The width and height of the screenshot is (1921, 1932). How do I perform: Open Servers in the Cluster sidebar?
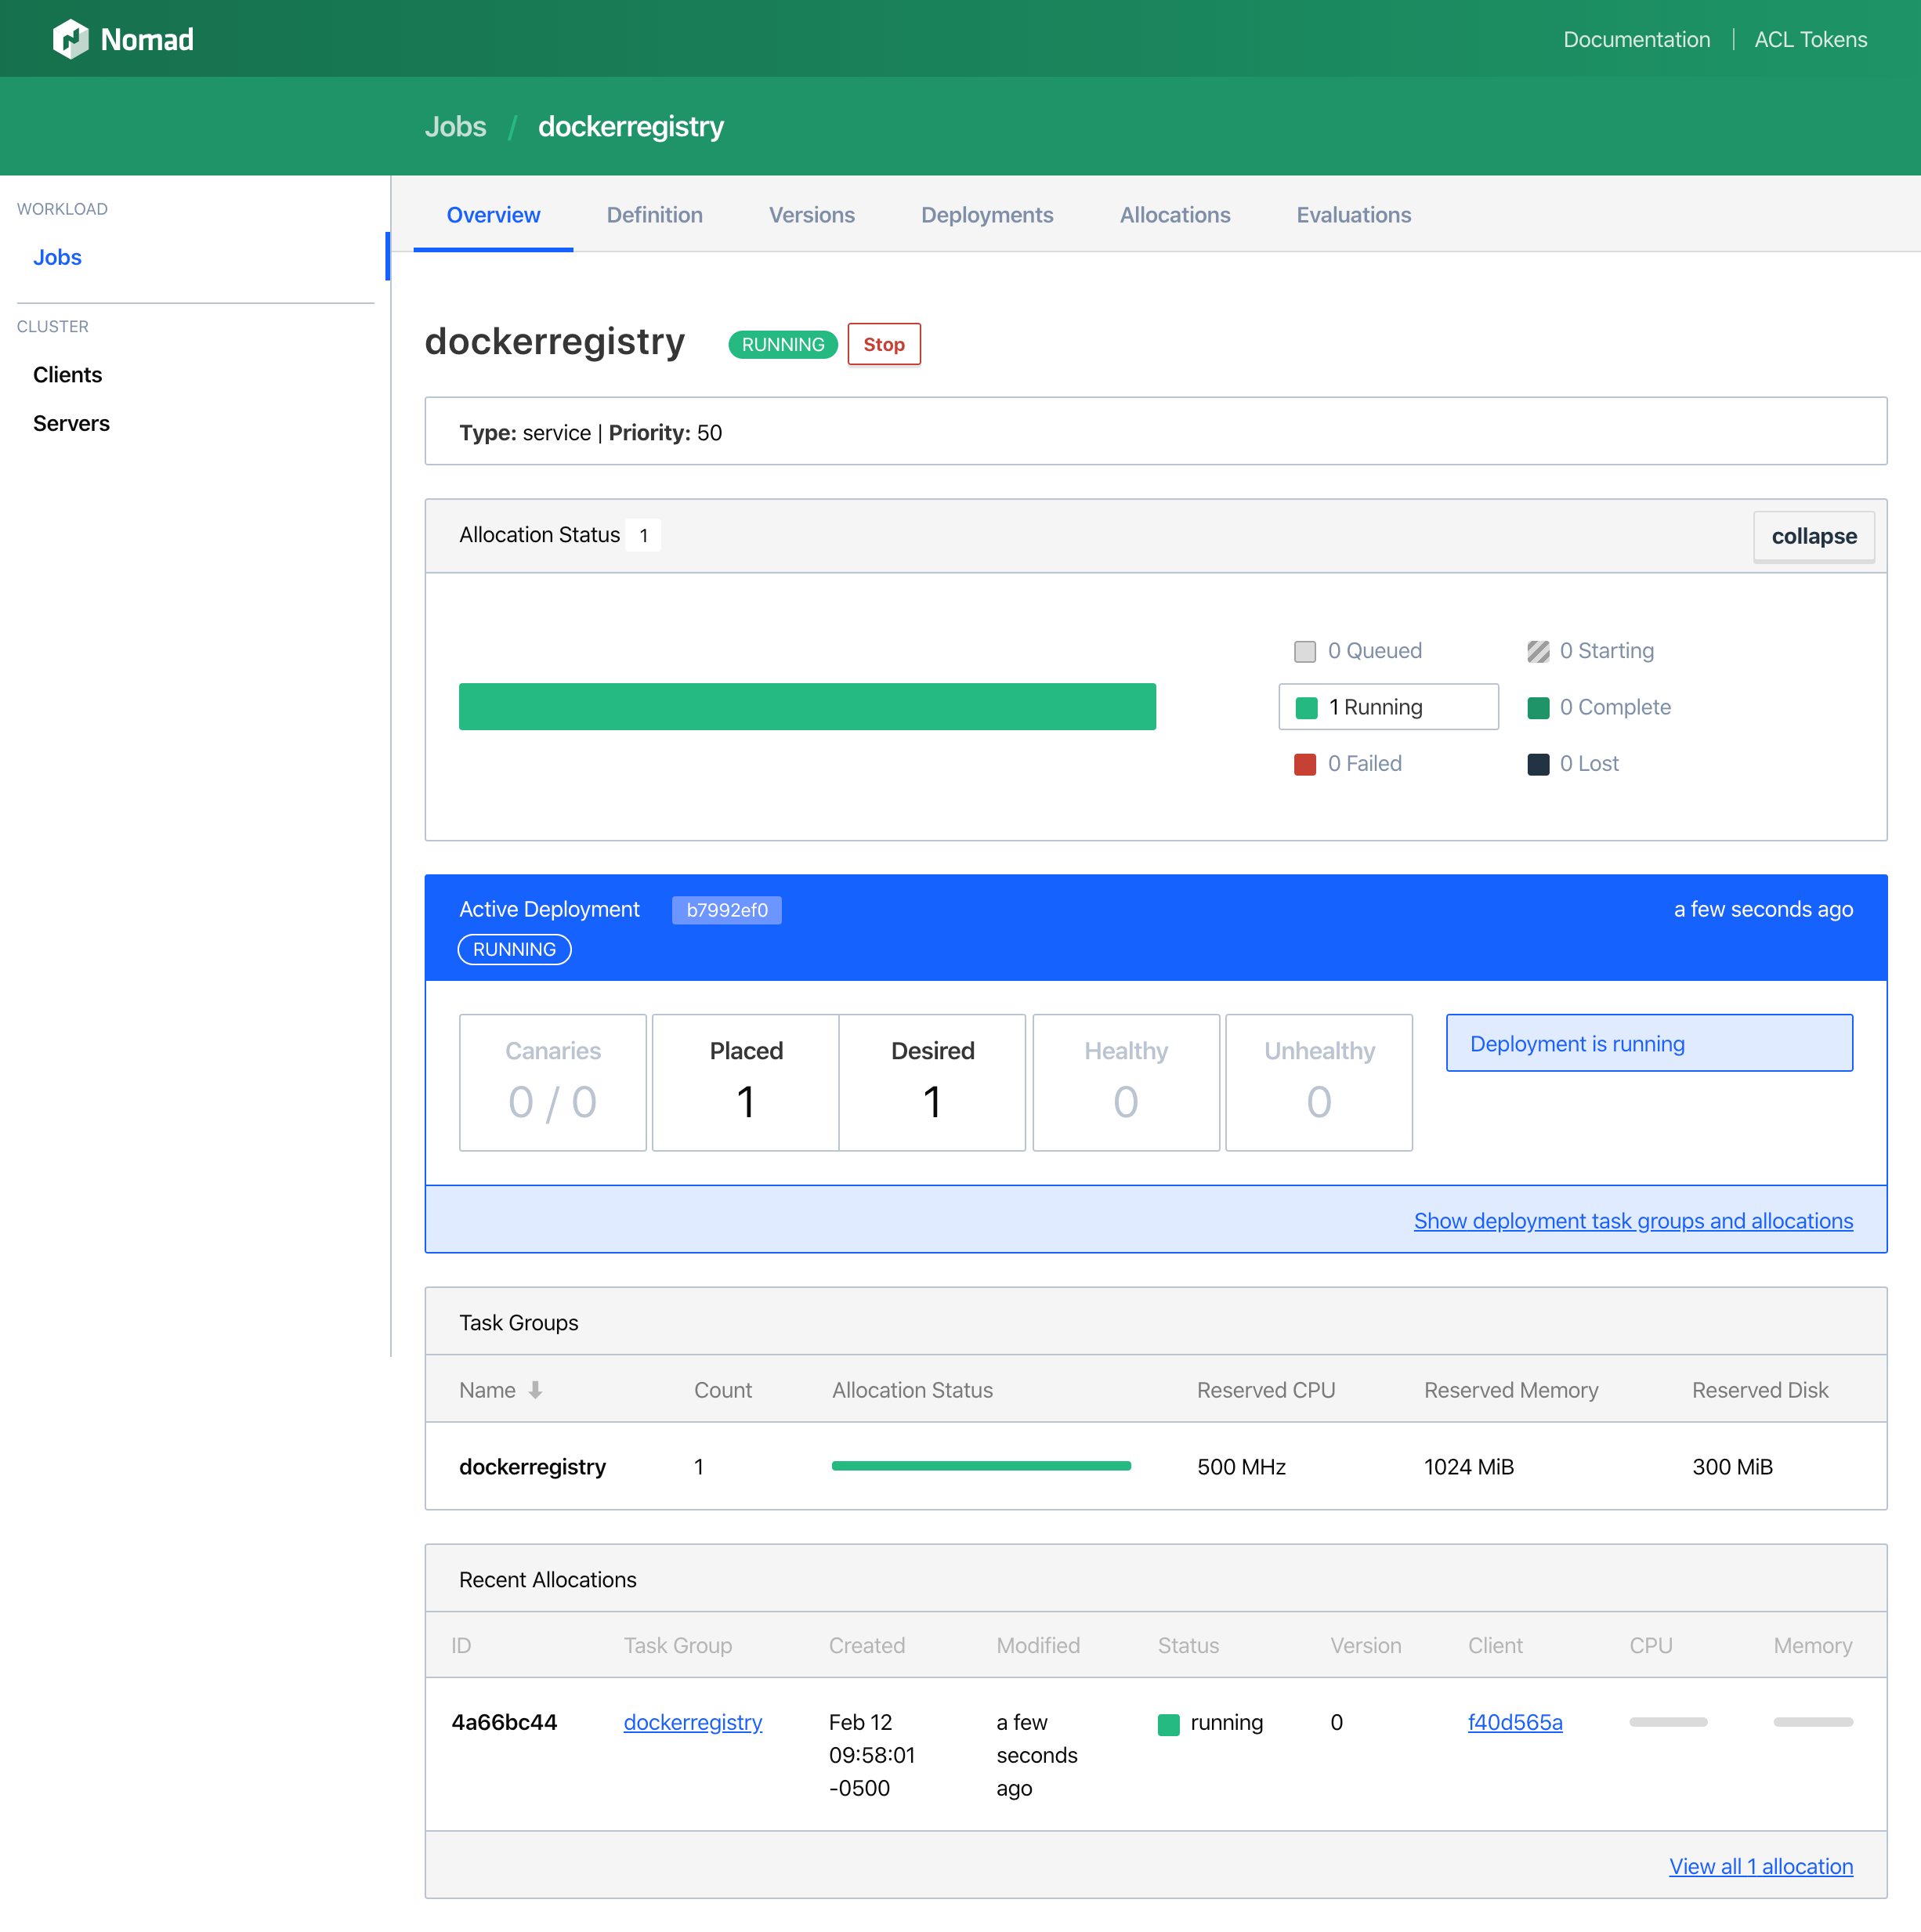[x=71, y=423]
